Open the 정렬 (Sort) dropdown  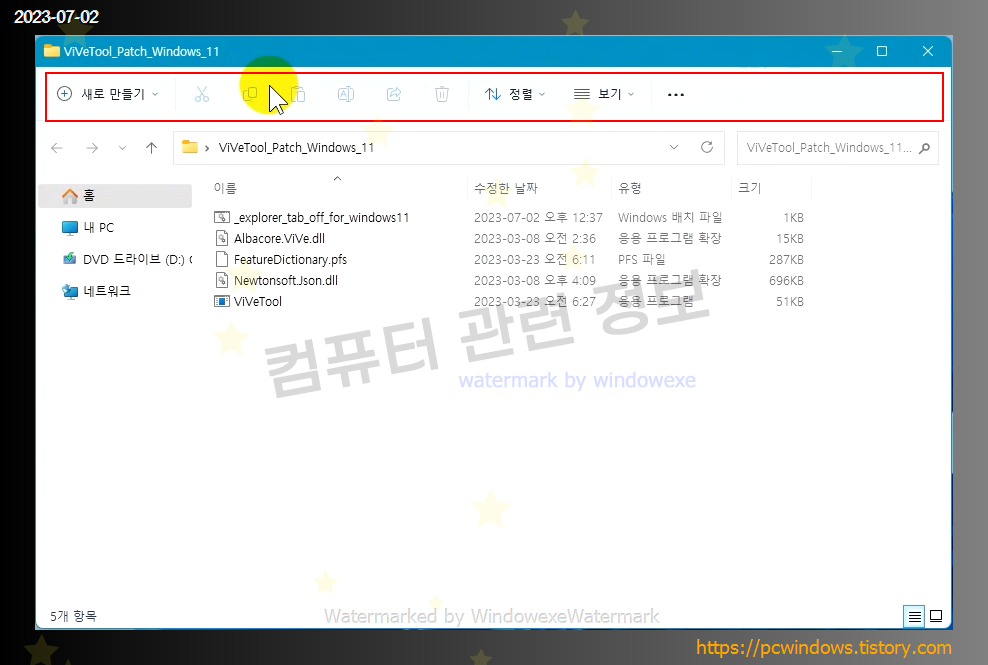[515, 94]
